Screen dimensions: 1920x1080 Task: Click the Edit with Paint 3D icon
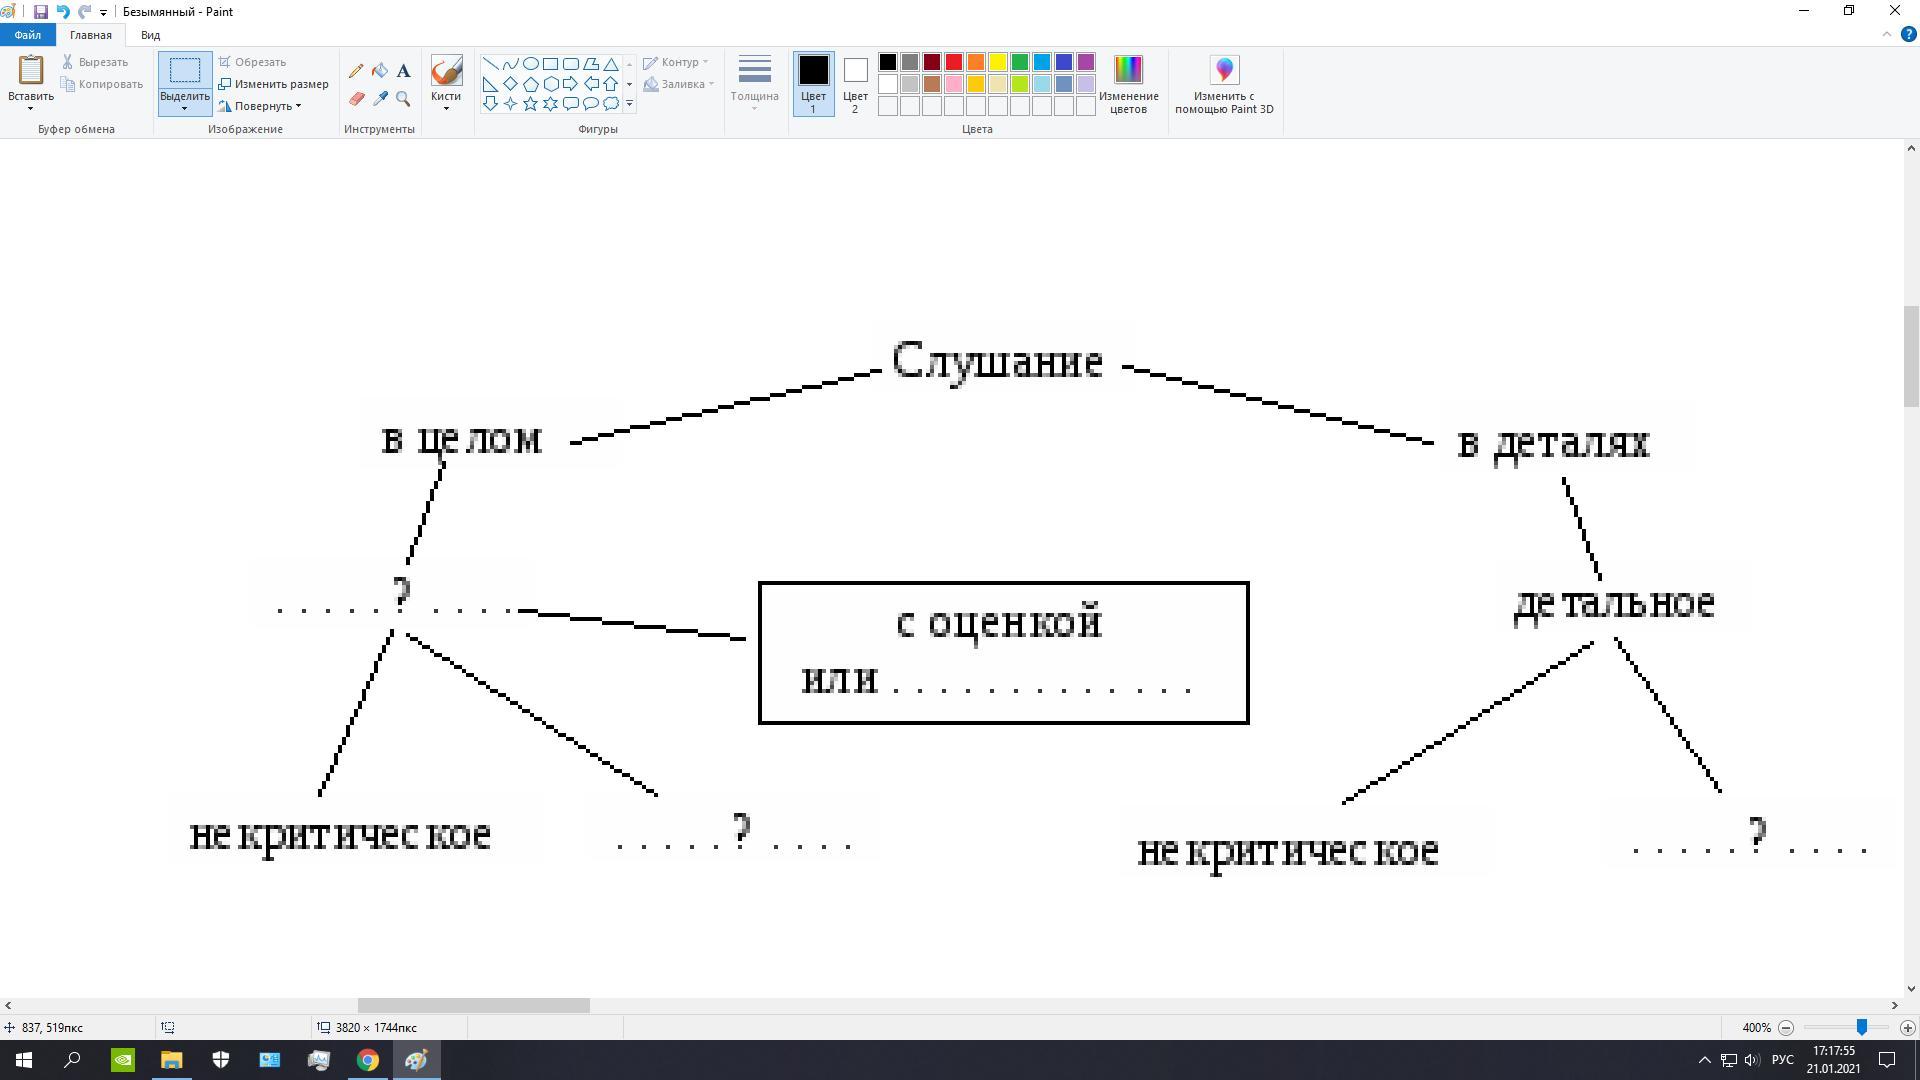click(1224, 71)
